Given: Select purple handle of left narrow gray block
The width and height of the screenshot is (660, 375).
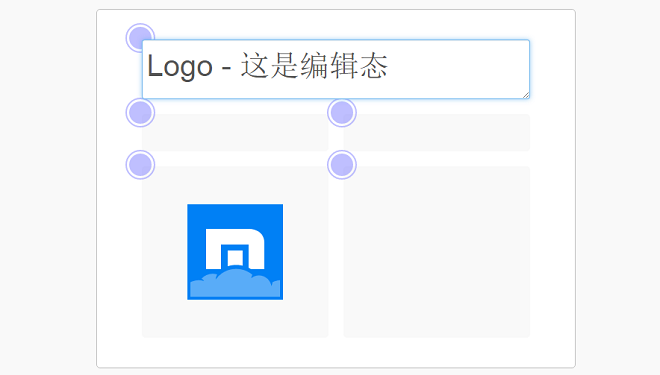Looking at the screenshot, I should click(140, 113).
